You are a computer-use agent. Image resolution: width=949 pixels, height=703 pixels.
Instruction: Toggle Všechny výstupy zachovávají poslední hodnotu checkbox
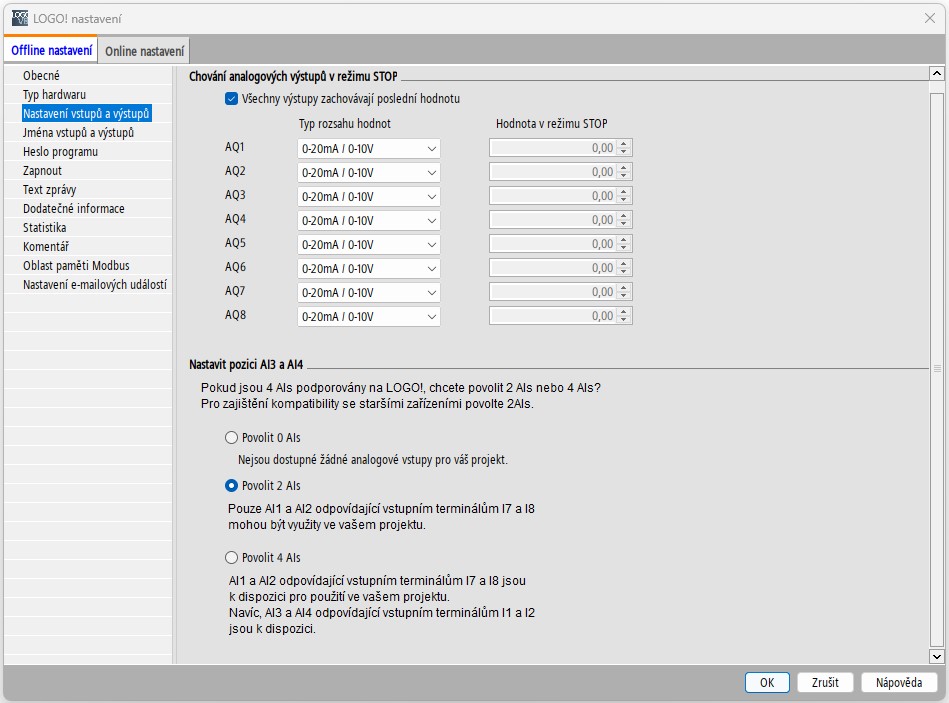(231, 99)
